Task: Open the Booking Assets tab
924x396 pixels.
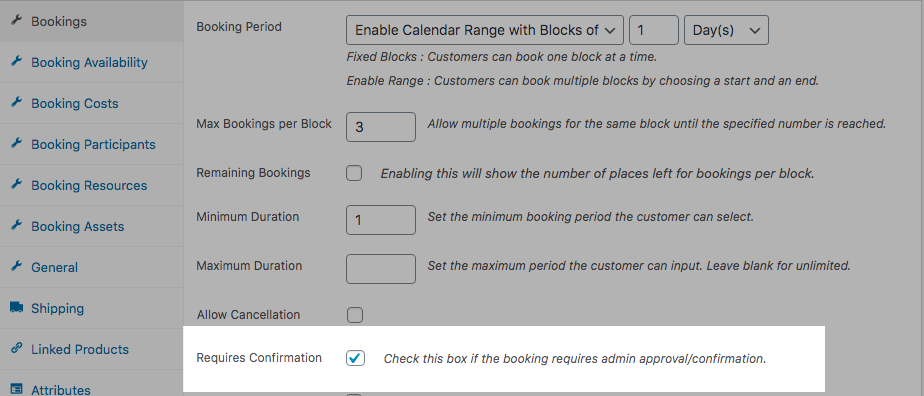Action: (x=78, y=226)
